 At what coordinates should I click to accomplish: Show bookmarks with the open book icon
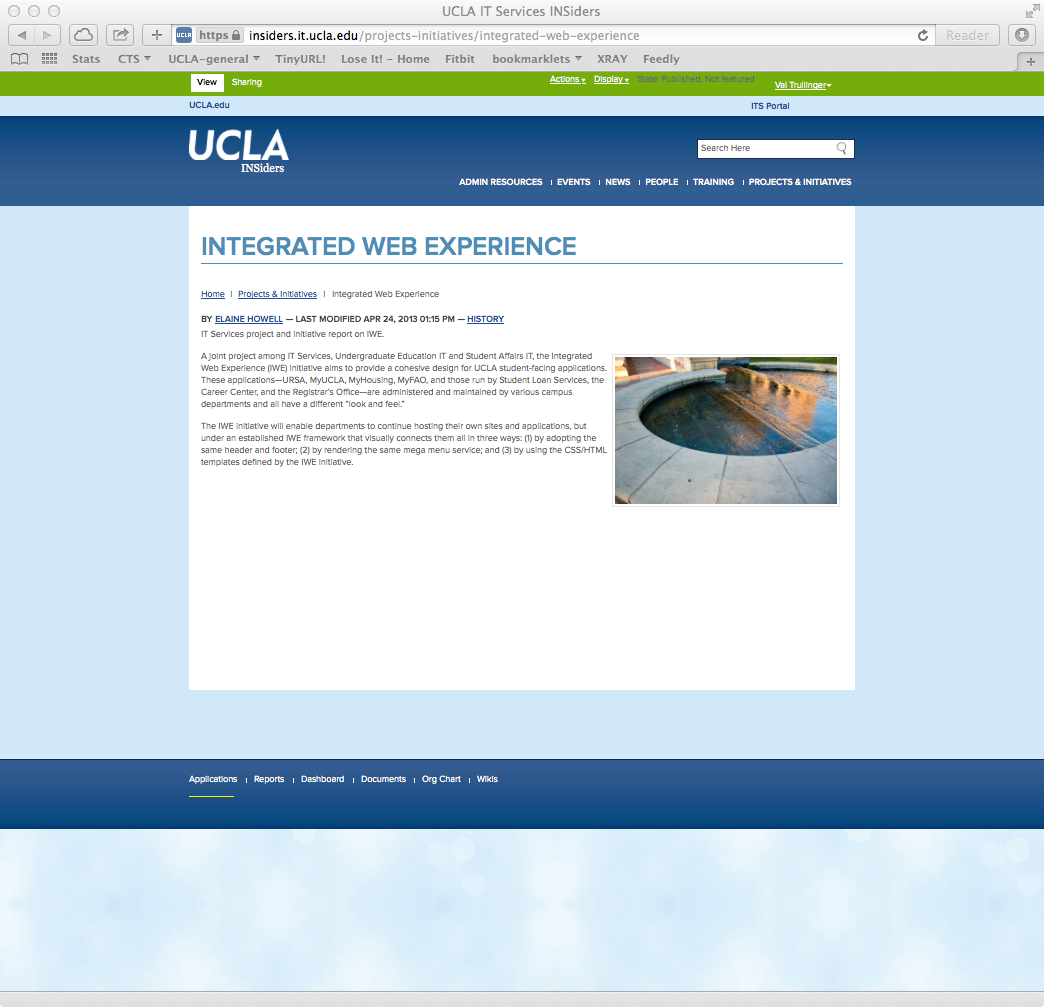pyautogui.click(x=19, y=59)
